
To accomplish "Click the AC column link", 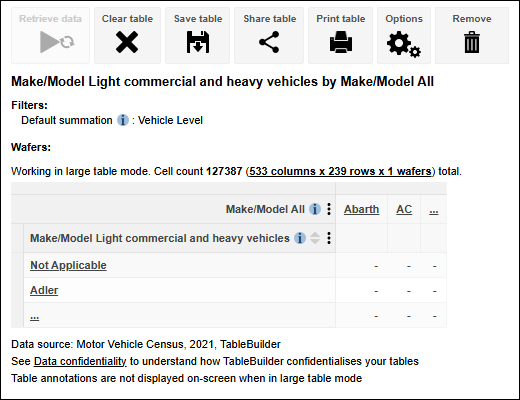I will pyautogui.click(x=404, y=209).
